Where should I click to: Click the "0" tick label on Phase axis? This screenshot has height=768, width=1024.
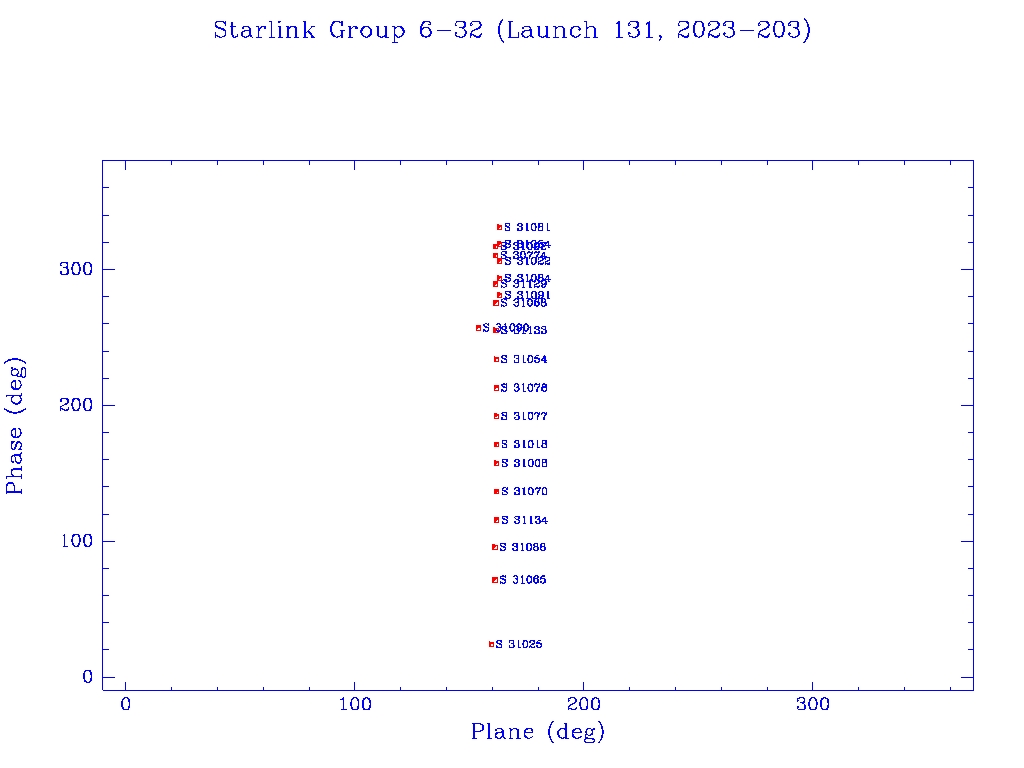click(x=87, y=677)
